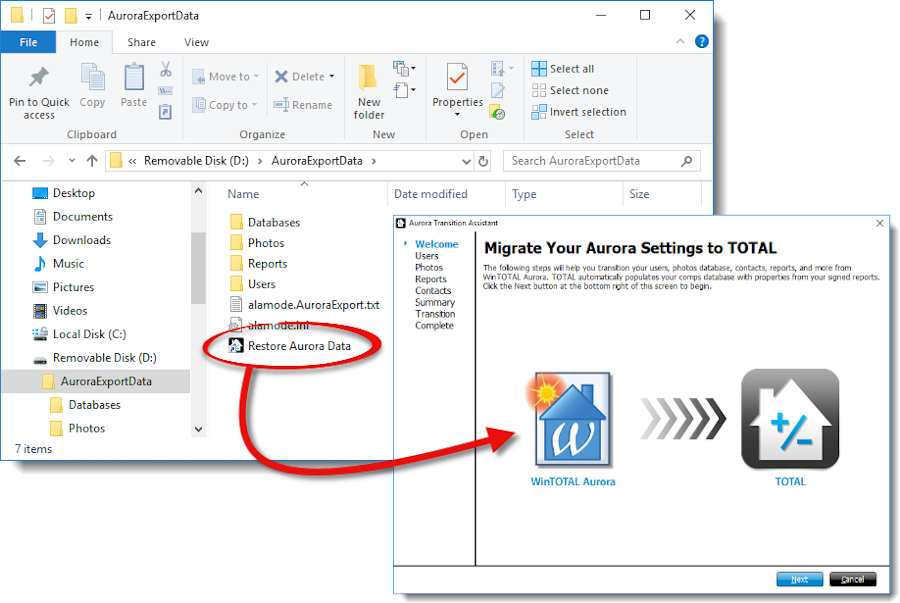Click the blue Help question mark icon
Viewport: 900px width, 603px height.
(x=701, y=41)
